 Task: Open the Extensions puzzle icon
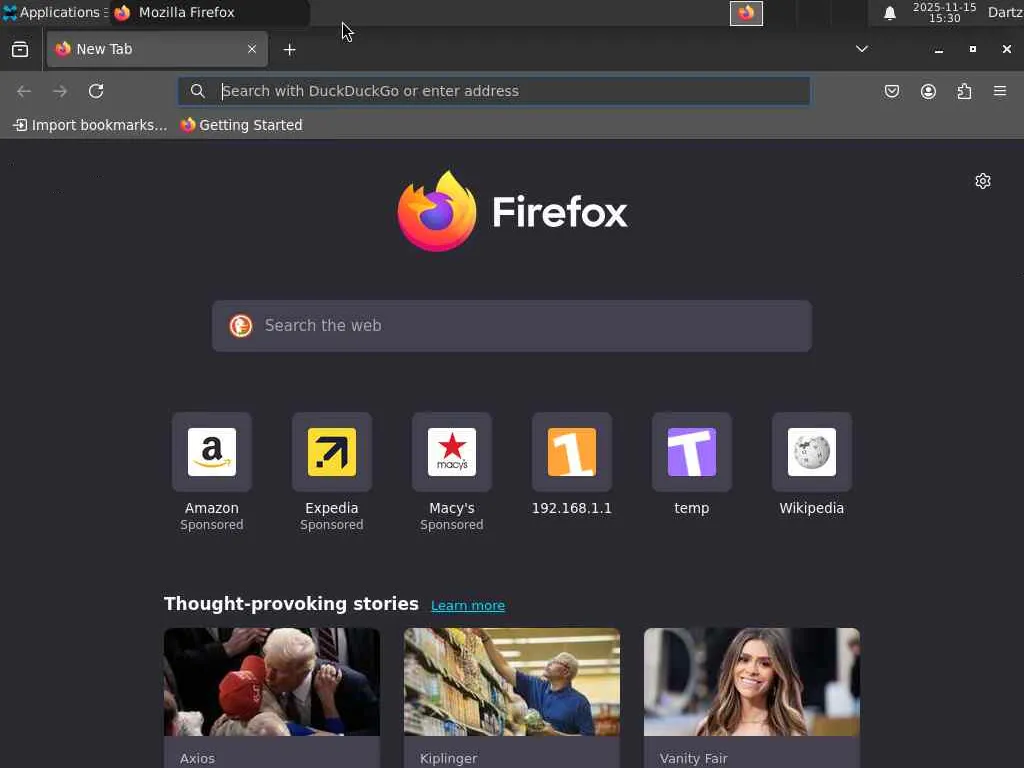tap(964, 91)
